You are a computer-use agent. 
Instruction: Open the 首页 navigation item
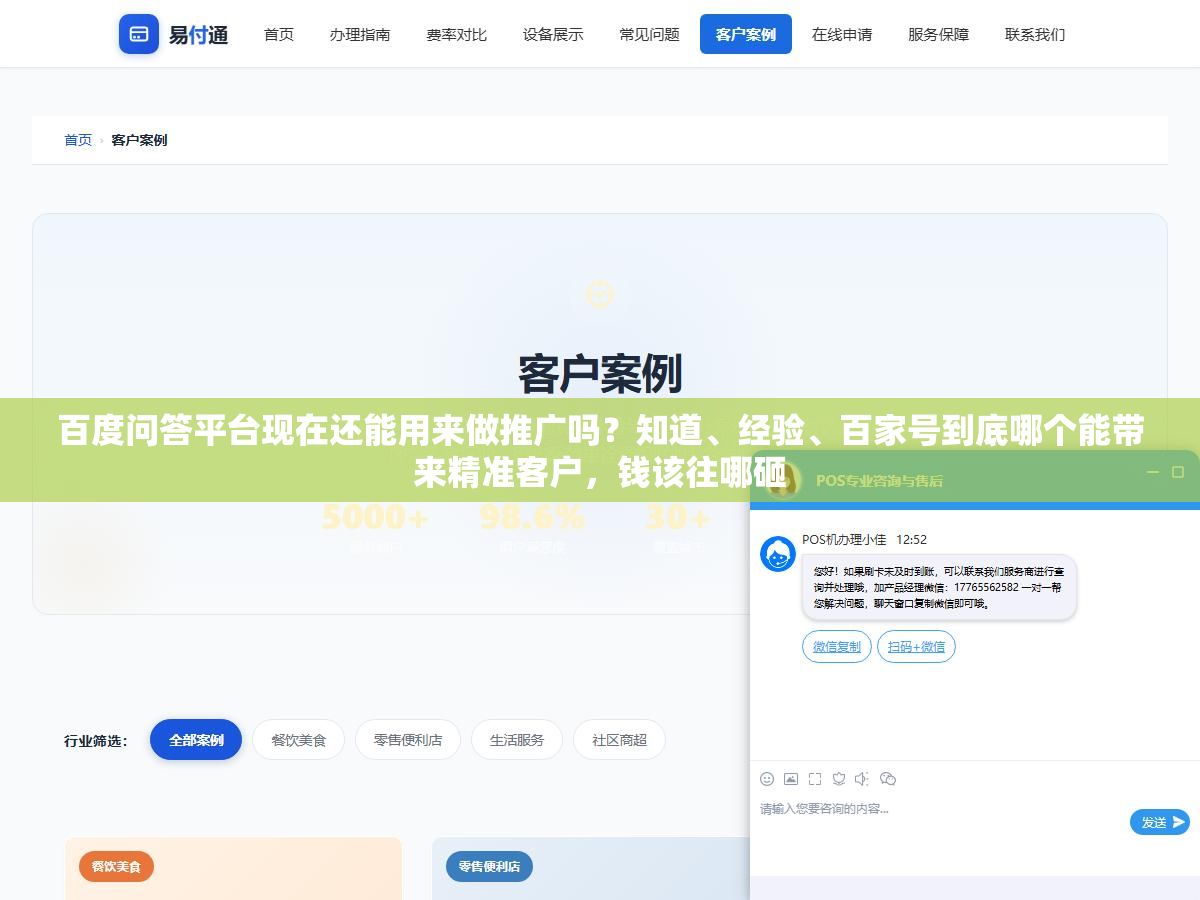(279, 34)
